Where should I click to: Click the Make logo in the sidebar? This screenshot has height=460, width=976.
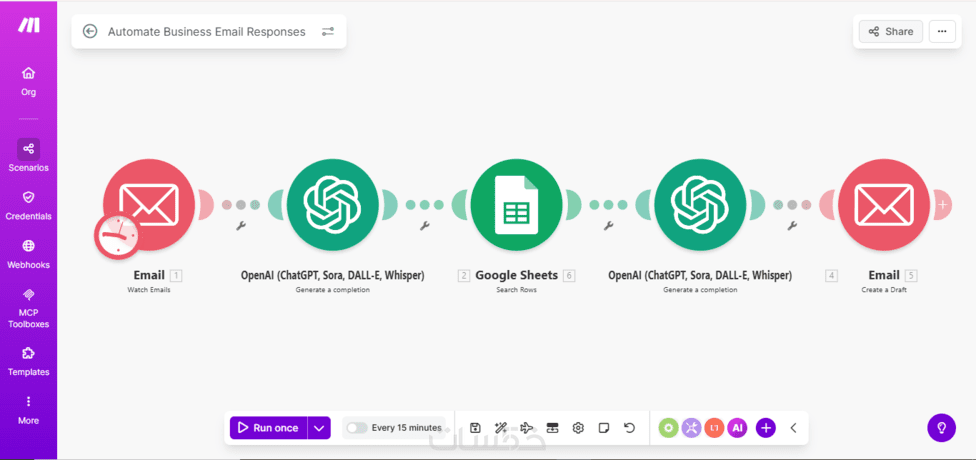(29, 25)
